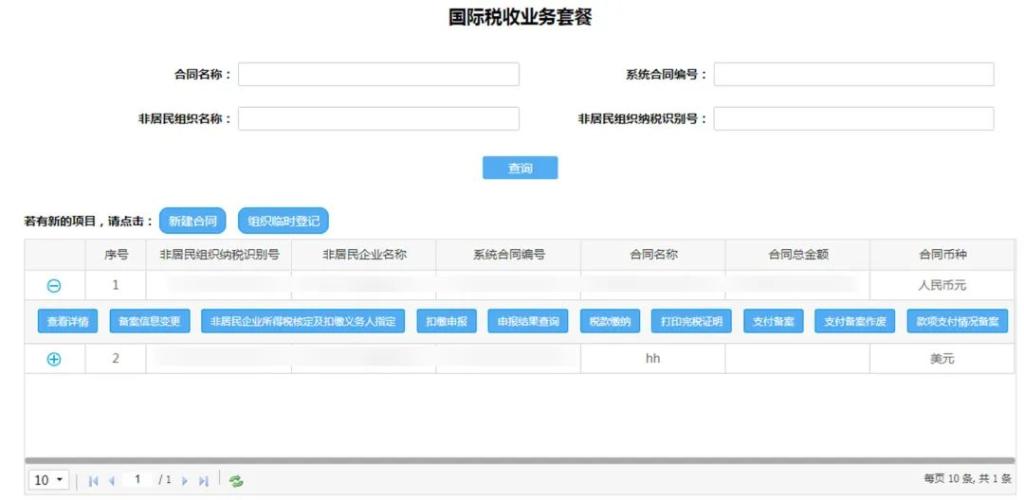
Task: Refresh the table with green refresh icon
Action: [236, 481]
